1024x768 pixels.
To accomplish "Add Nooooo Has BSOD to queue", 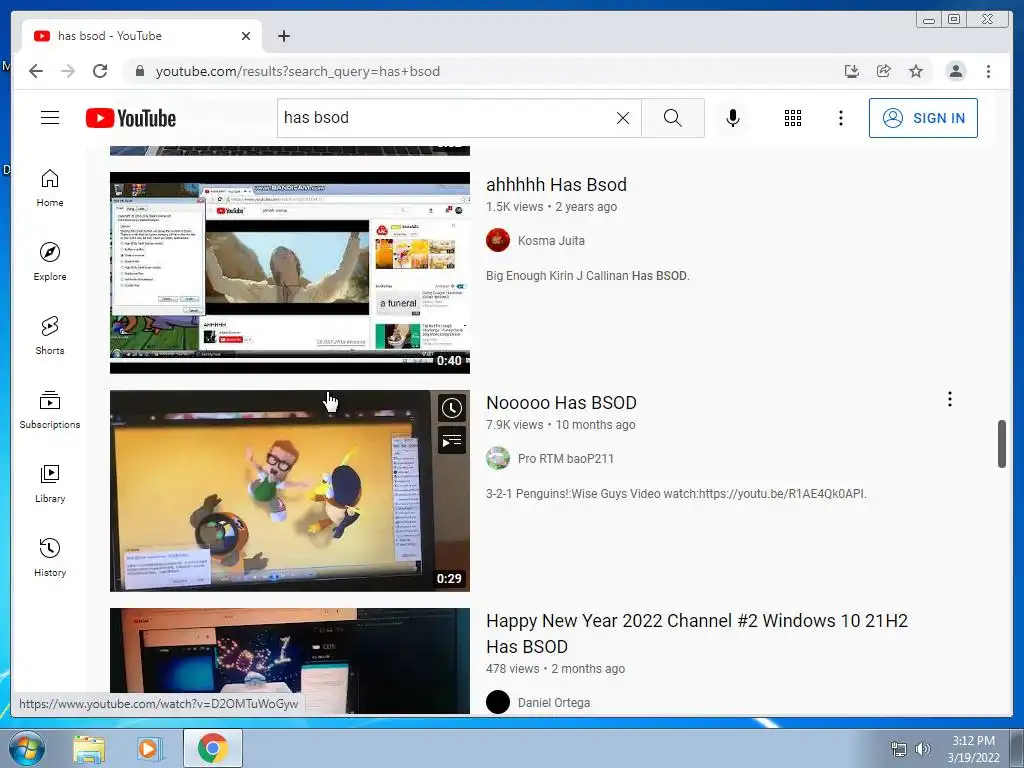I will point(451,441).
